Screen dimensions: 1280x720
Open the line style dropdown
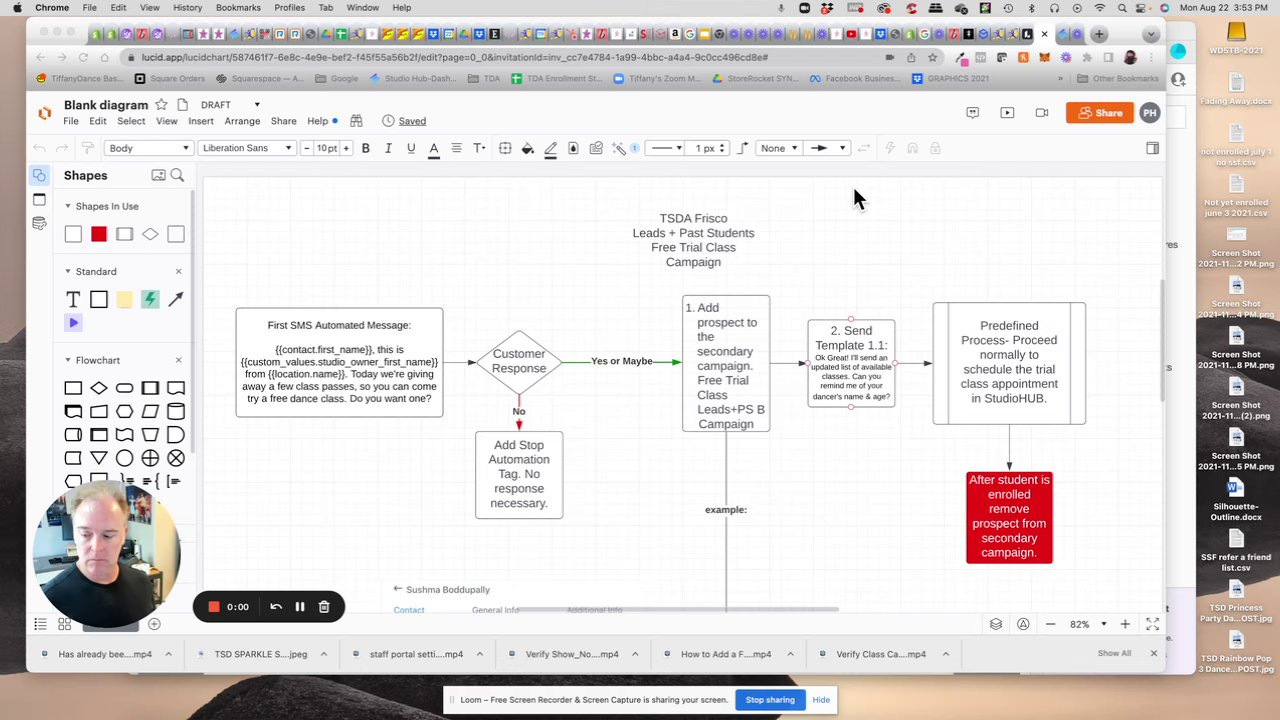click(x=665, y=148)
